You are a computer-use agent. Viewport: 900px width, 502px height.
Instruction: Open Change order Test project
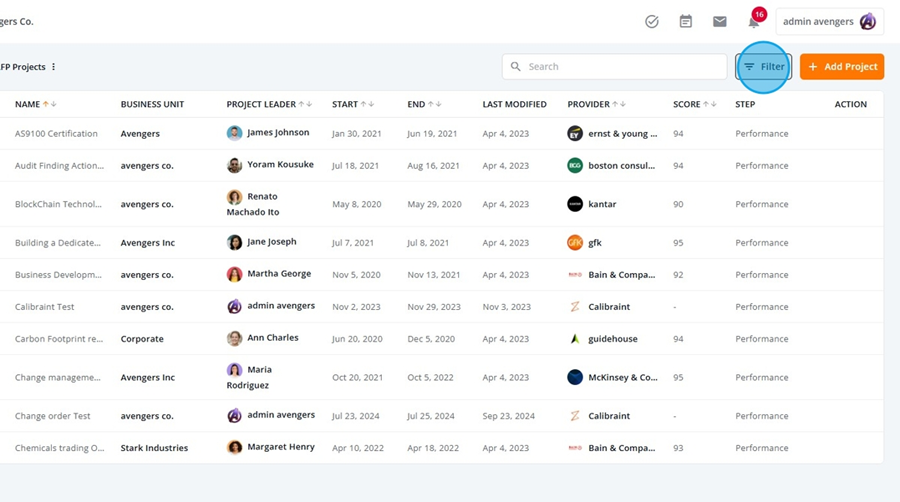(x=52, y=416)
